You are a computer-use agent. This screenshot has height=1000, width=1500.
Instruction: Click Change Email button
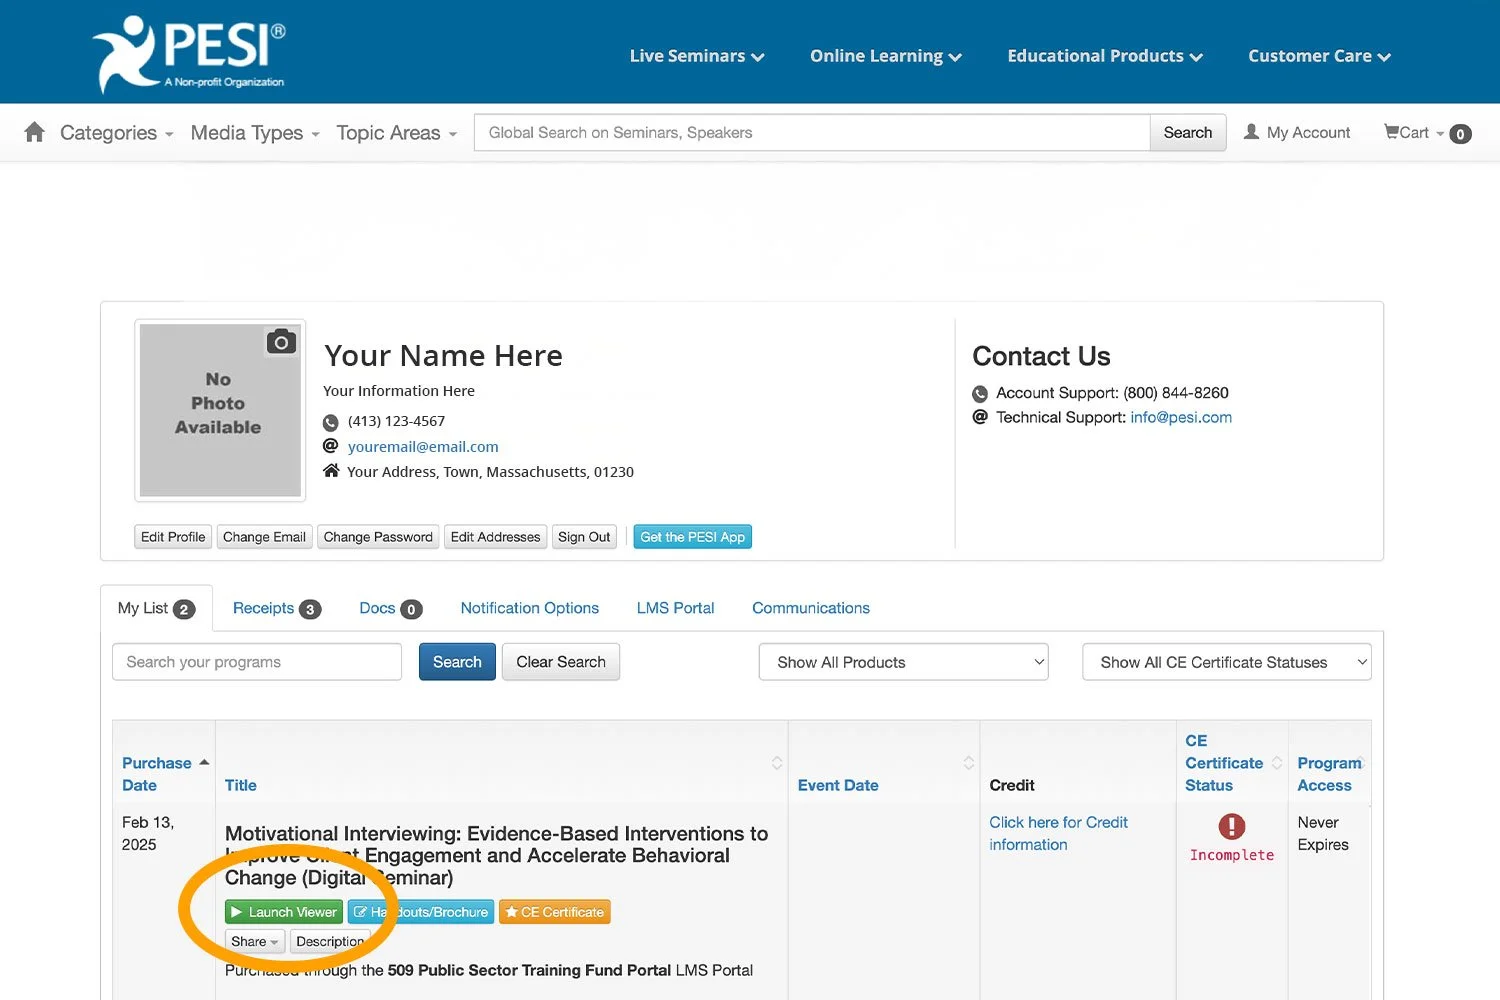(264, 537)
